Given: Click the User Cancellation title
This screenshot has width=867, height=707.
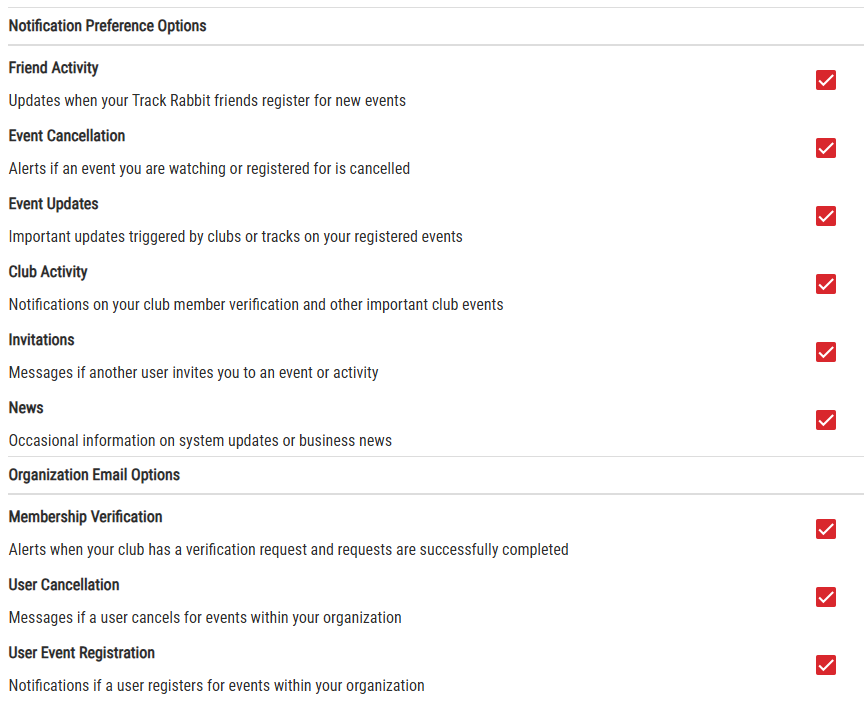Looking at the screenshot, I should click(64, 585).
